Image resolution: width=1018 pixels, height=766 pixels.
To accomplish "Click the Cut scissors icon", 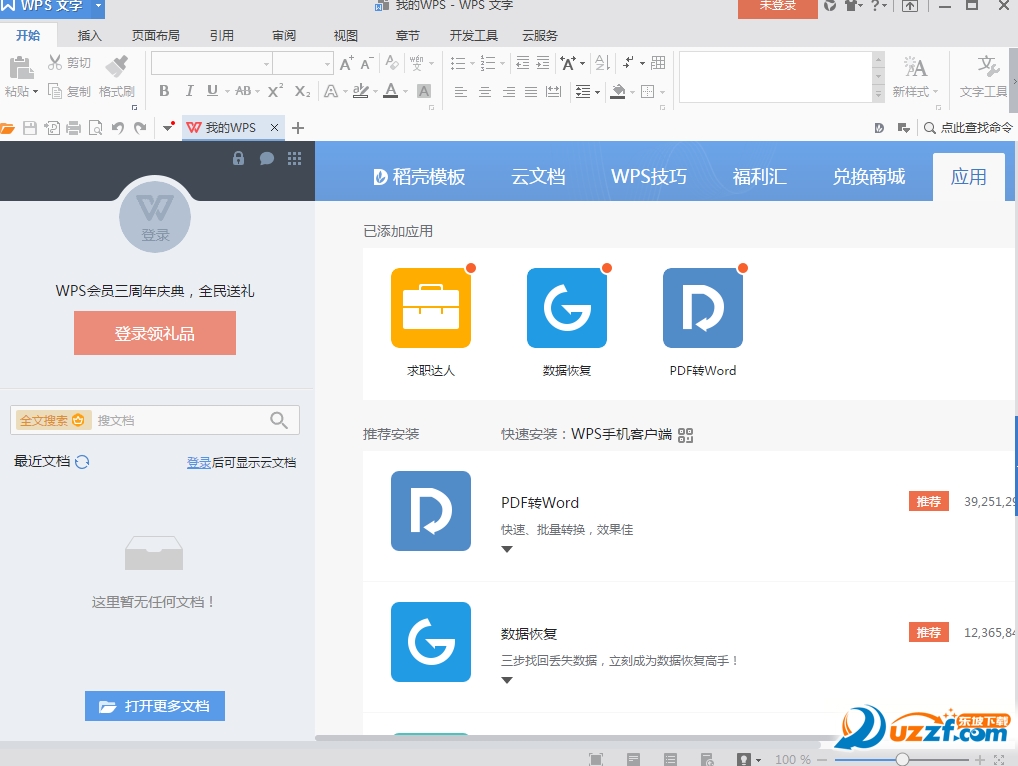I will pos(55,62).
